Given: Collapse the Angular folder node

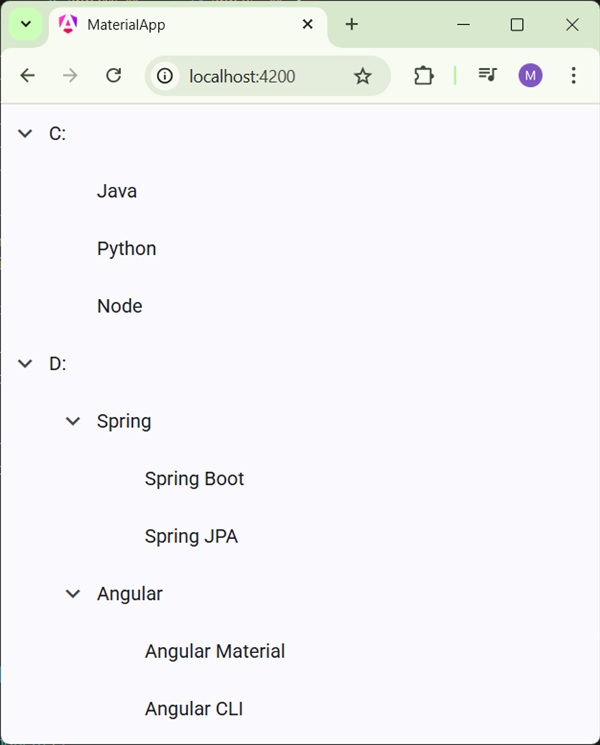Looking at the screenshot, I should point(73,594).
